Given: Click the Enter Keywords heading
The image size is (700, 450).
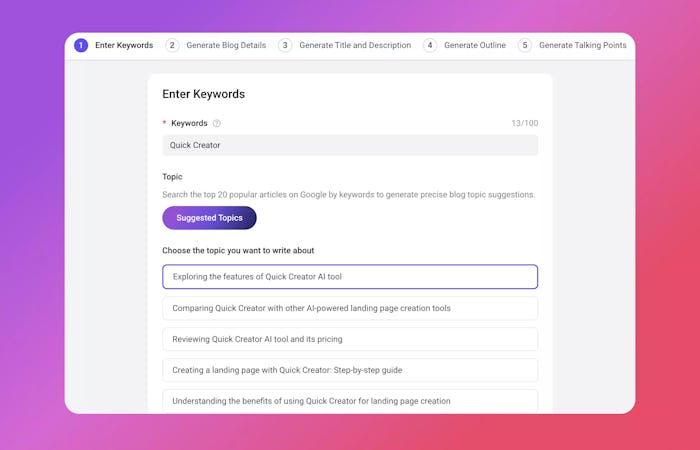Looking at the screenshot, I should (204, 94).
